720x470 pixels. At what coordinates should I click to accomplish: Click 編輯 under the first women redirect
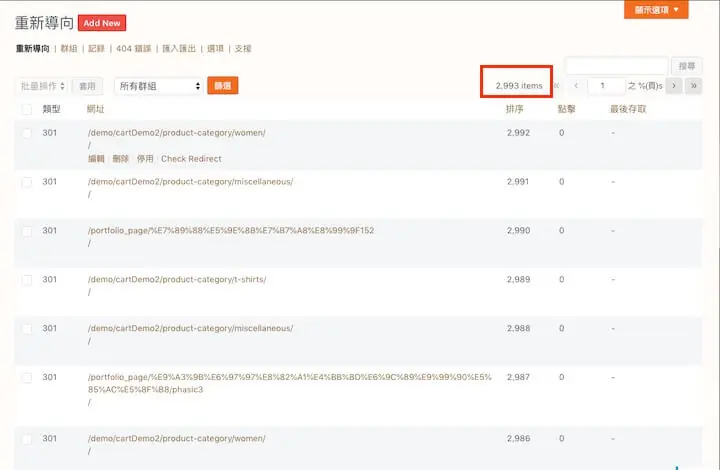96,159
